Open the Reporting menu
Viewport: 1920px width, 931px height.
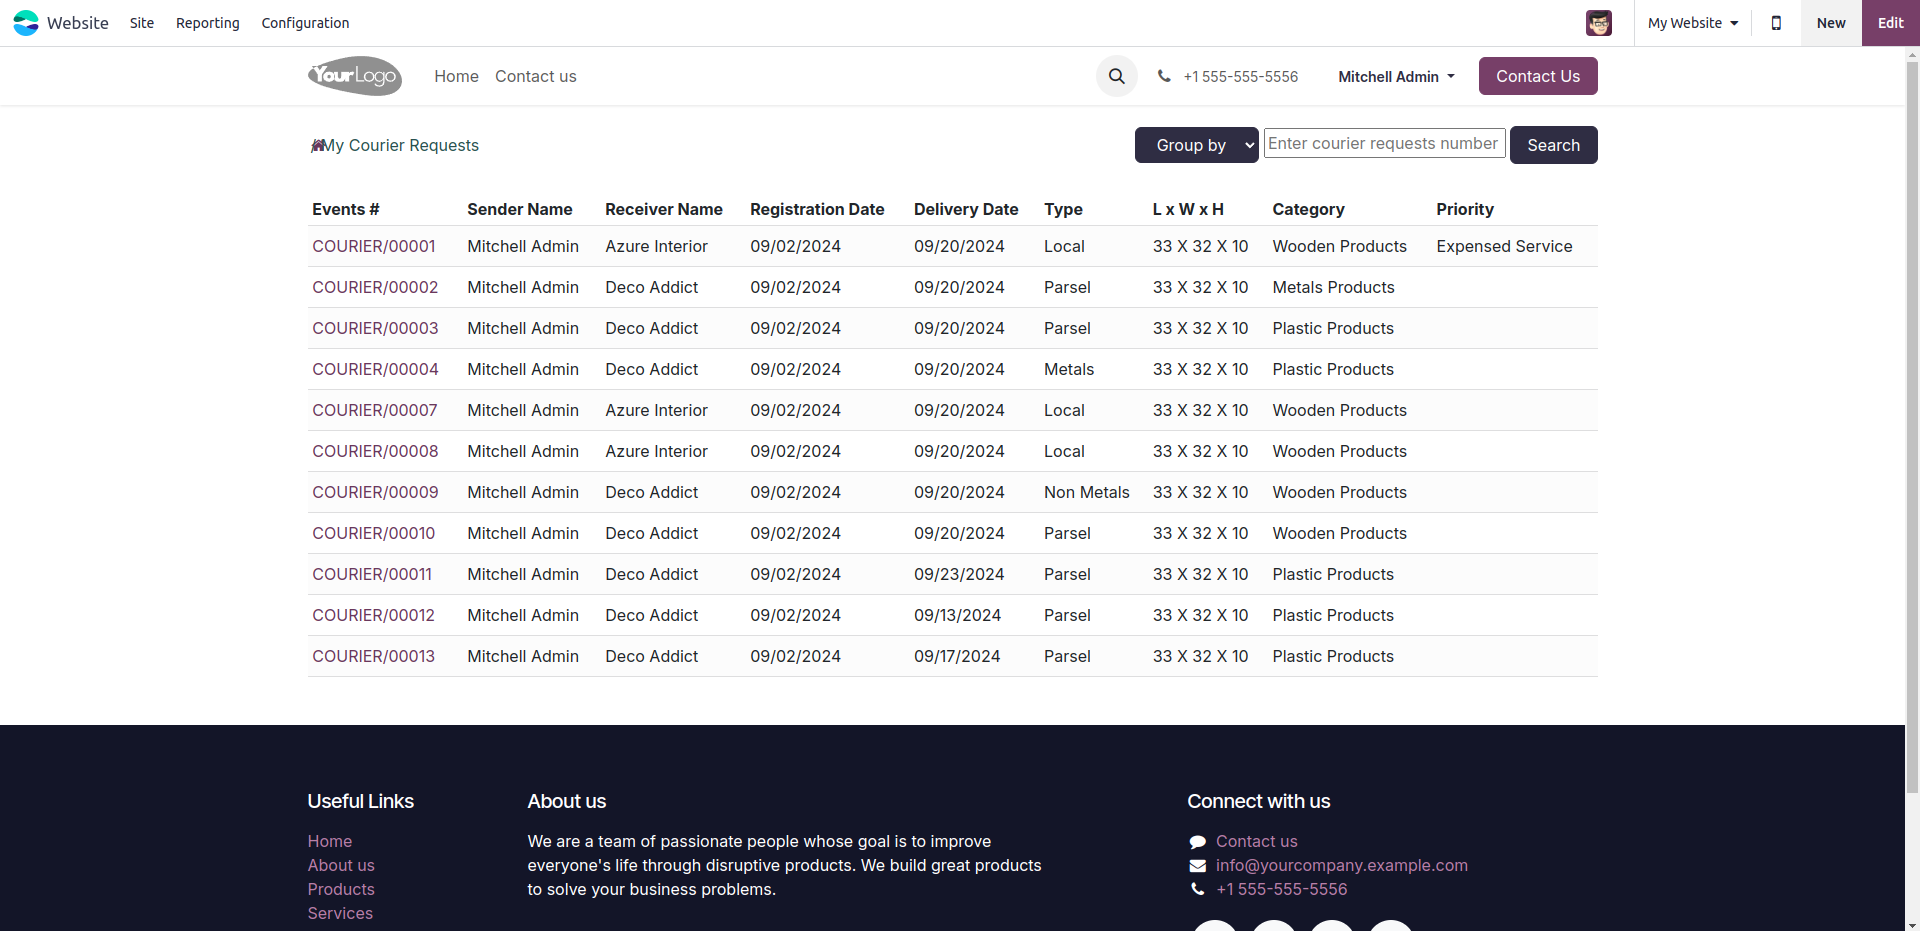[x=207, y=23]
